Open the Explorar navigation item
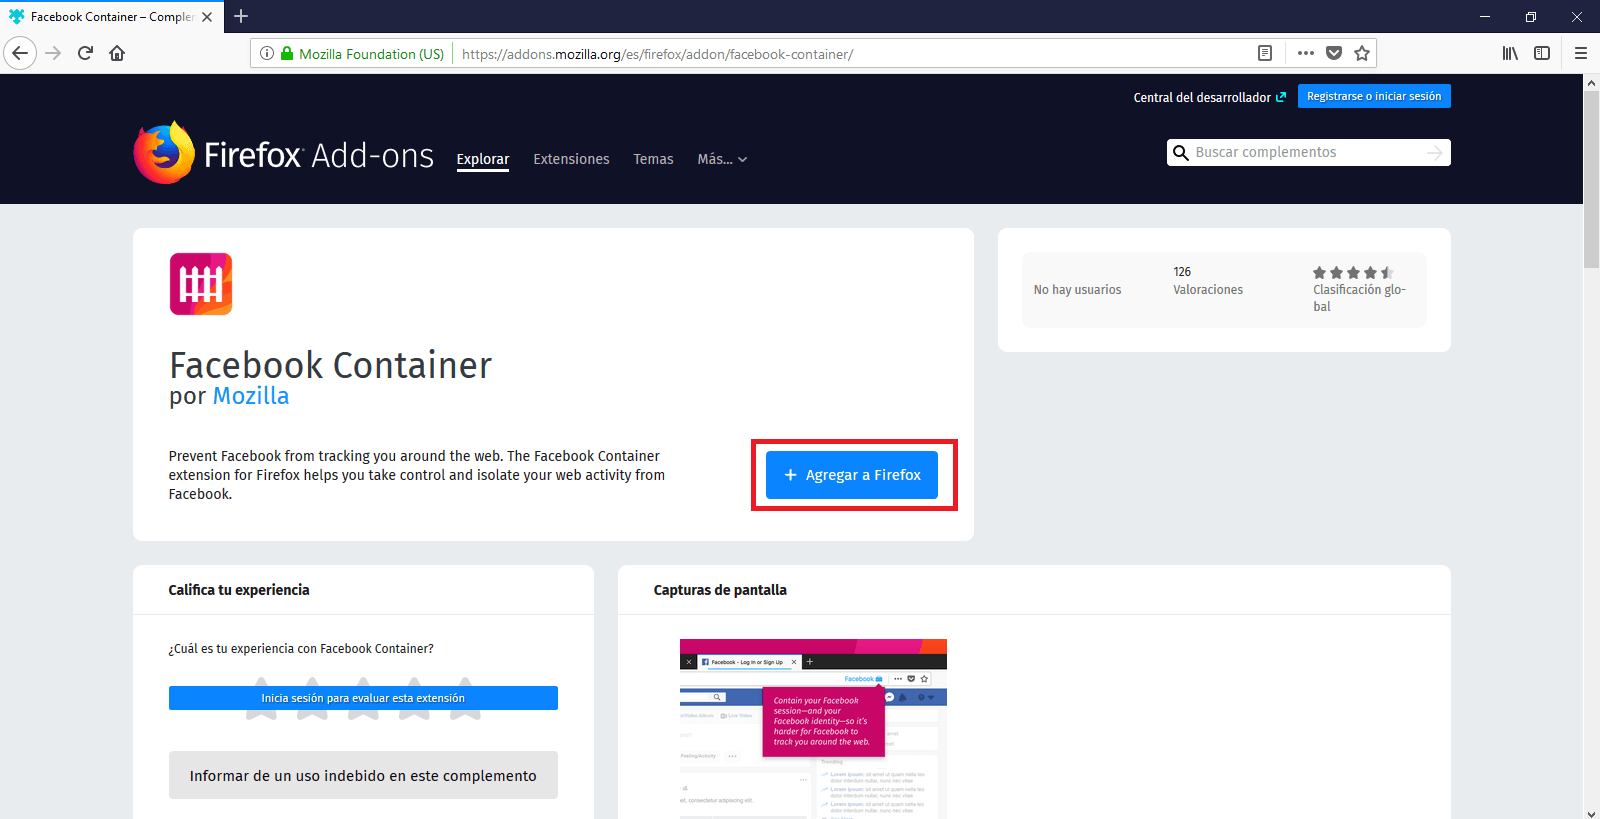 (483, 159)
